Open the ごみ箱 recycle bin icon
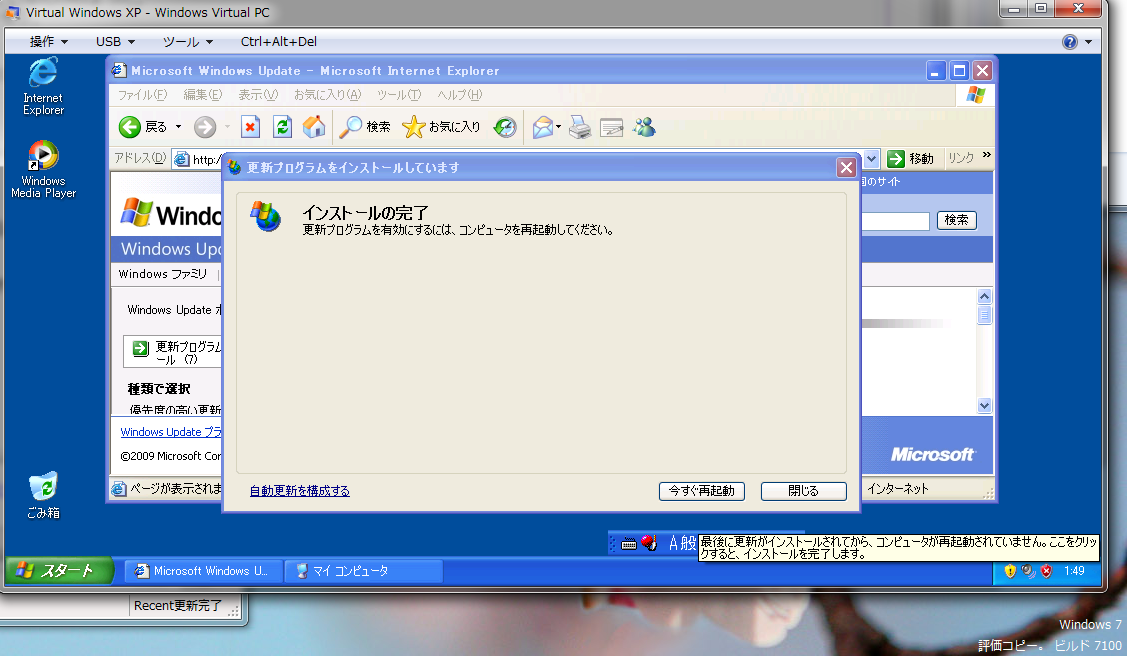Screen dimensions: 1127x656 pos(43,495)
